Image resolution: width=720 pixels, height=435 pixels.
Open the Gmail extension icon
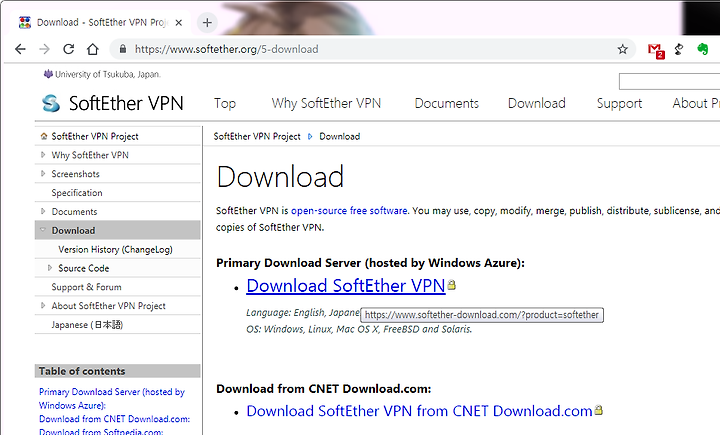point(656,50)
